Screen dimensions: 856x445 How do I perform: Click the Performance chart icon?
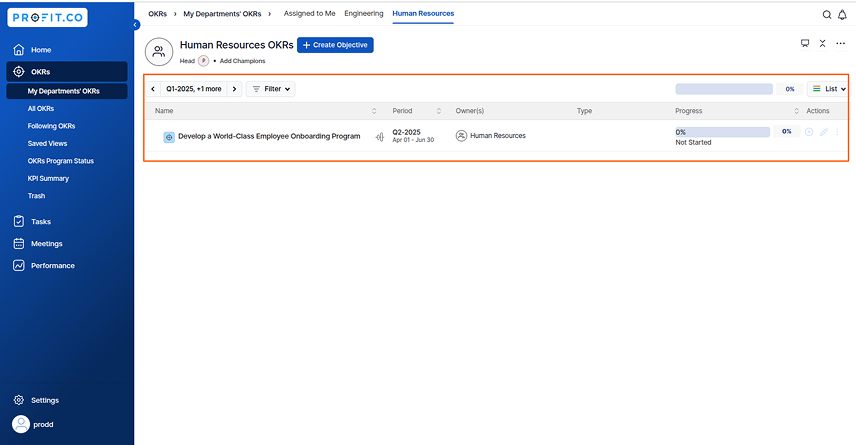(19, 265)
